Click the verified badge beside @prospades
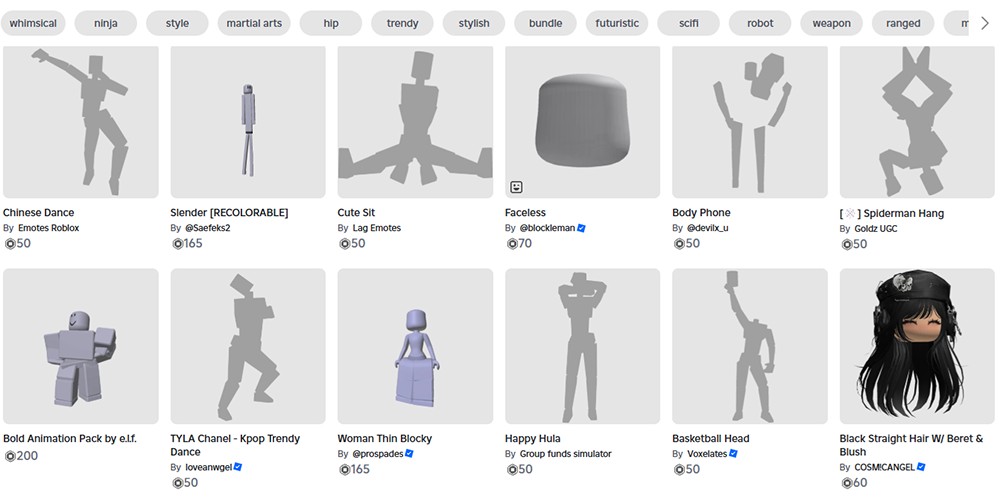 pyautogui.click(x=409, y=454)
